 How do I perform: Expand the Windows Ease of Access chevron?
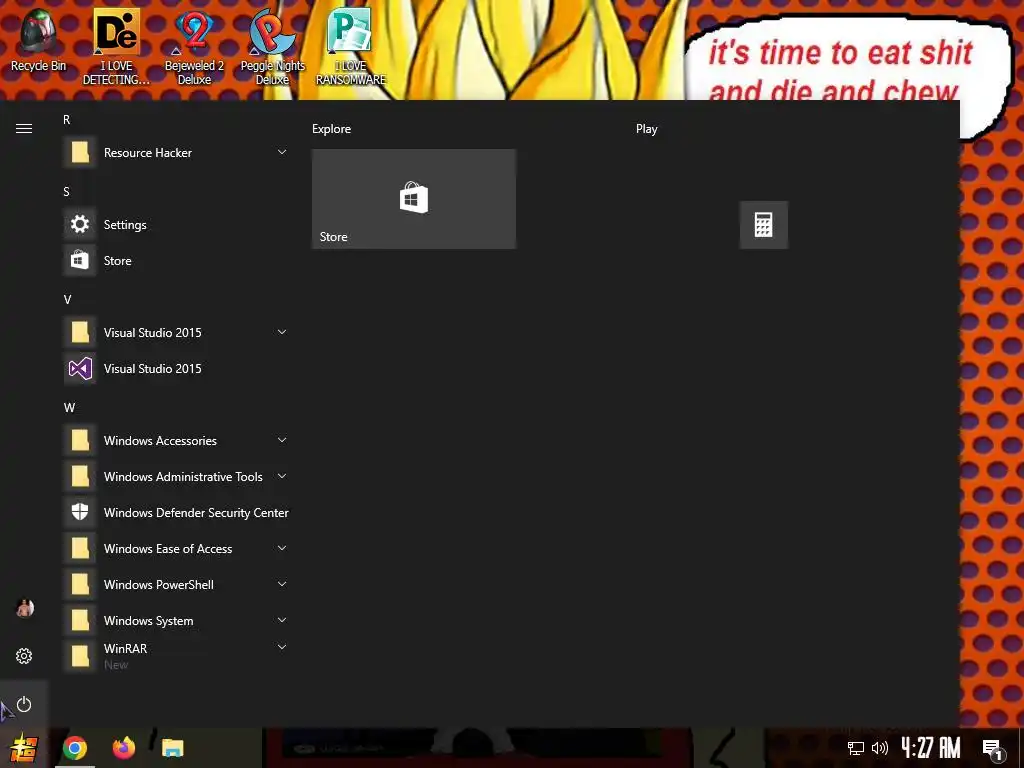click(282, 548)
